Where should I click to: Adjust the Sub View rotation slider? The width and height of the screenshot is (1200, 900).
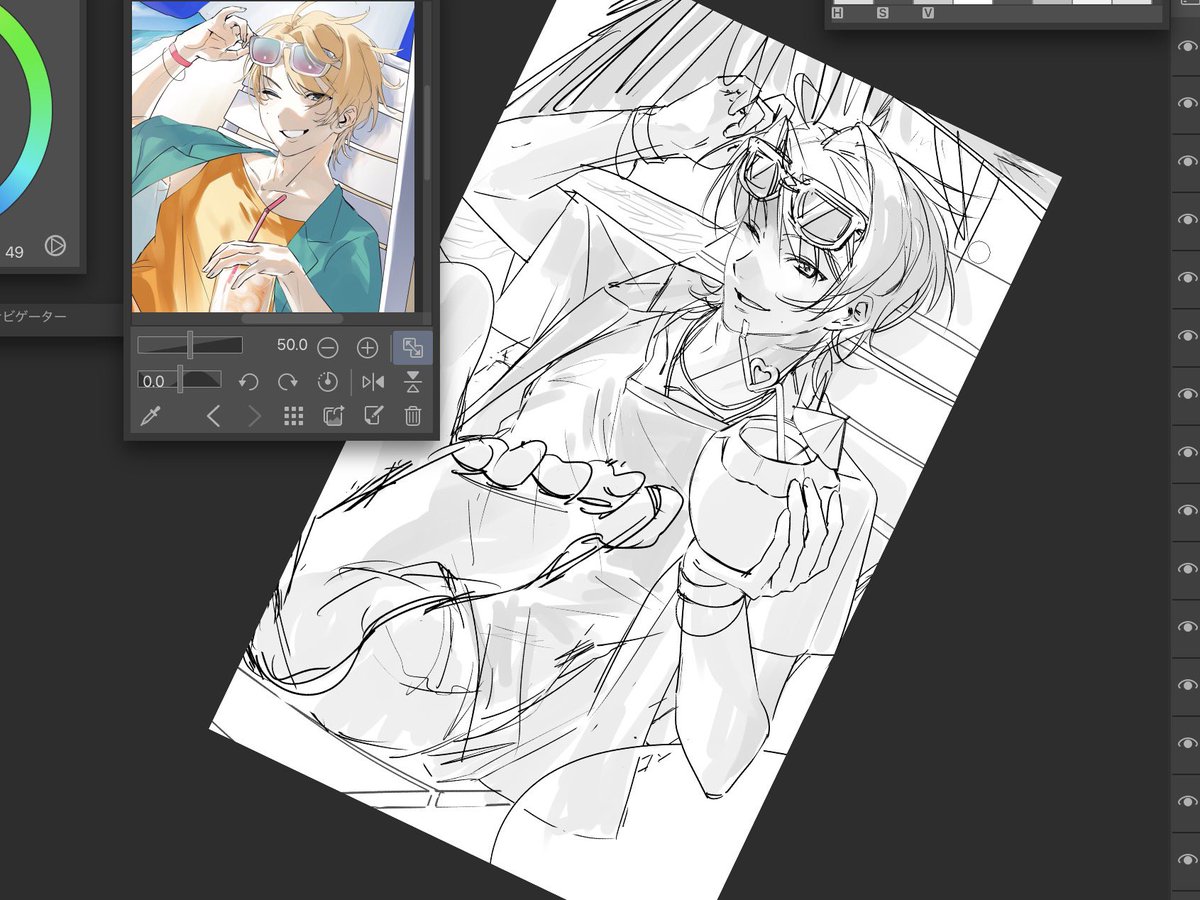(180, 380)
